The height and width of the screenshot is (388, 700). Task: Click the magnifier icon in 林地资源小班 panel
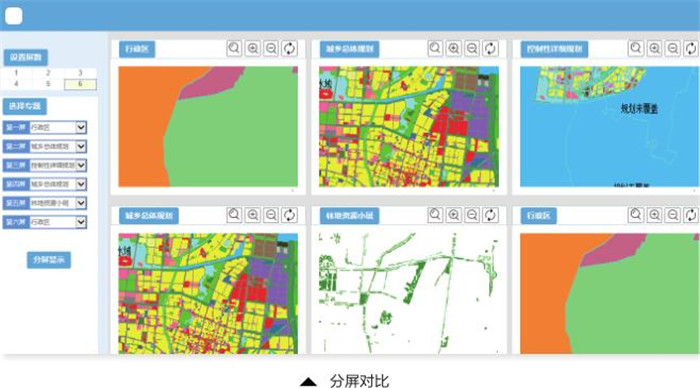(435, 215)
